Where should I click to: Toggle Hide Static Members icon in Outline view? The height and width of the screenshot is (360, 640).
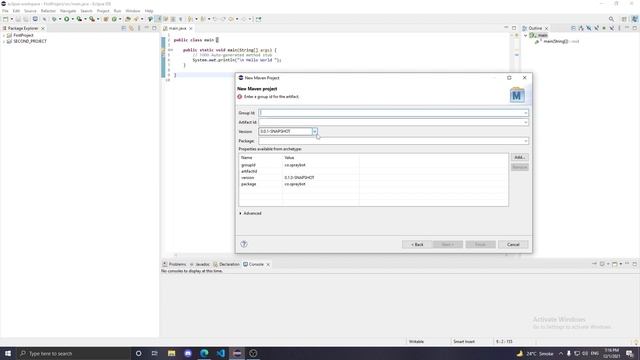point(596,28)
